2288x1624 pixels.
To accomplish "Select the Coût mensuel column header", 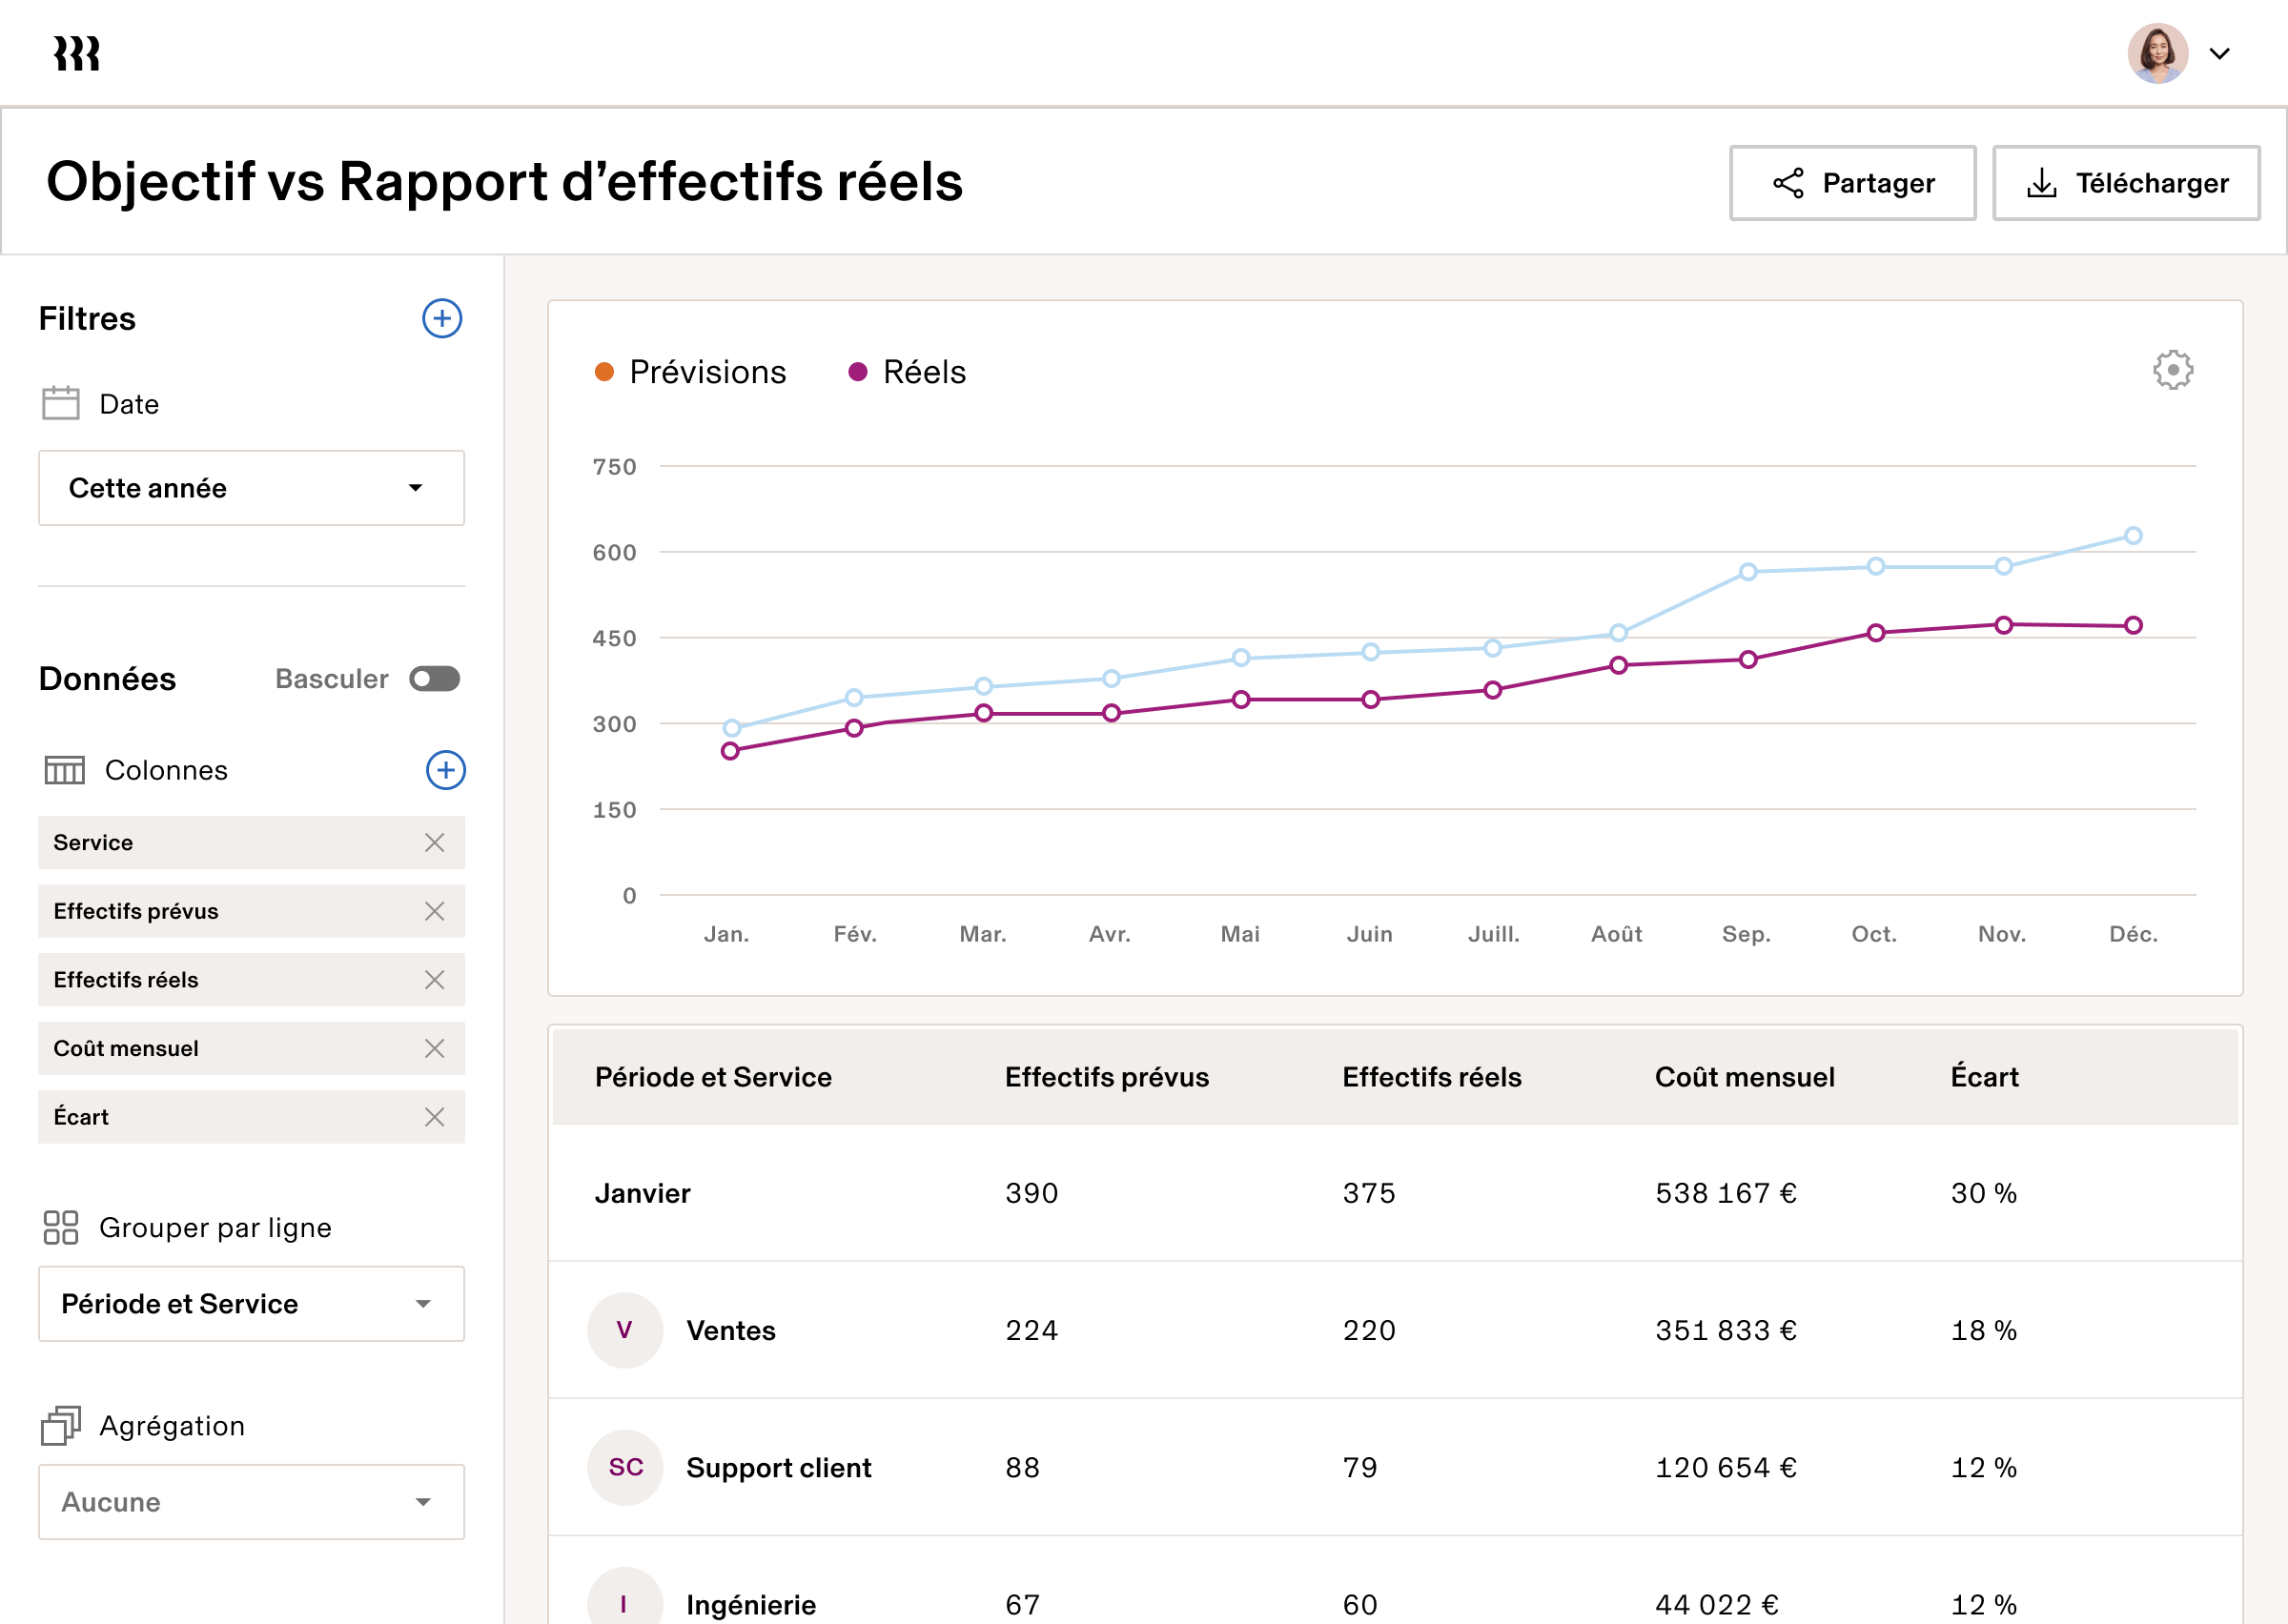I will pos(1744,1077).
